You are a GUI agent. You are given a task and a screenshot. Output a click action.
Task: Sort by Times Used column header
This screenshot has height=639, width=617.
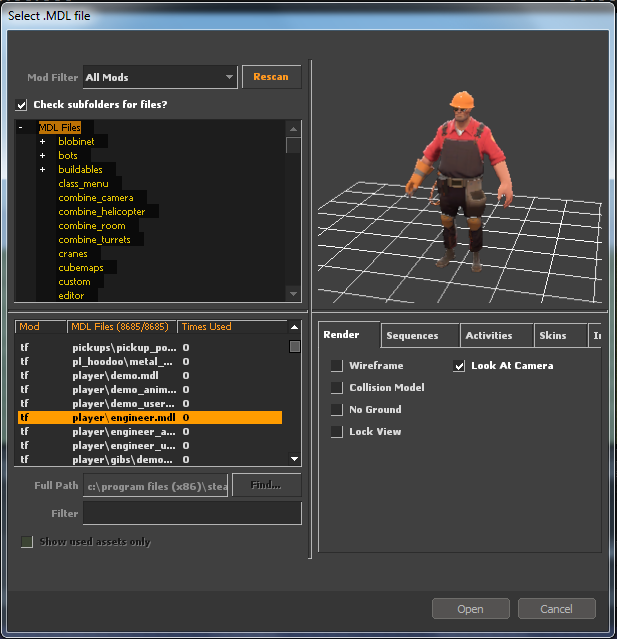tap(232, 327)
